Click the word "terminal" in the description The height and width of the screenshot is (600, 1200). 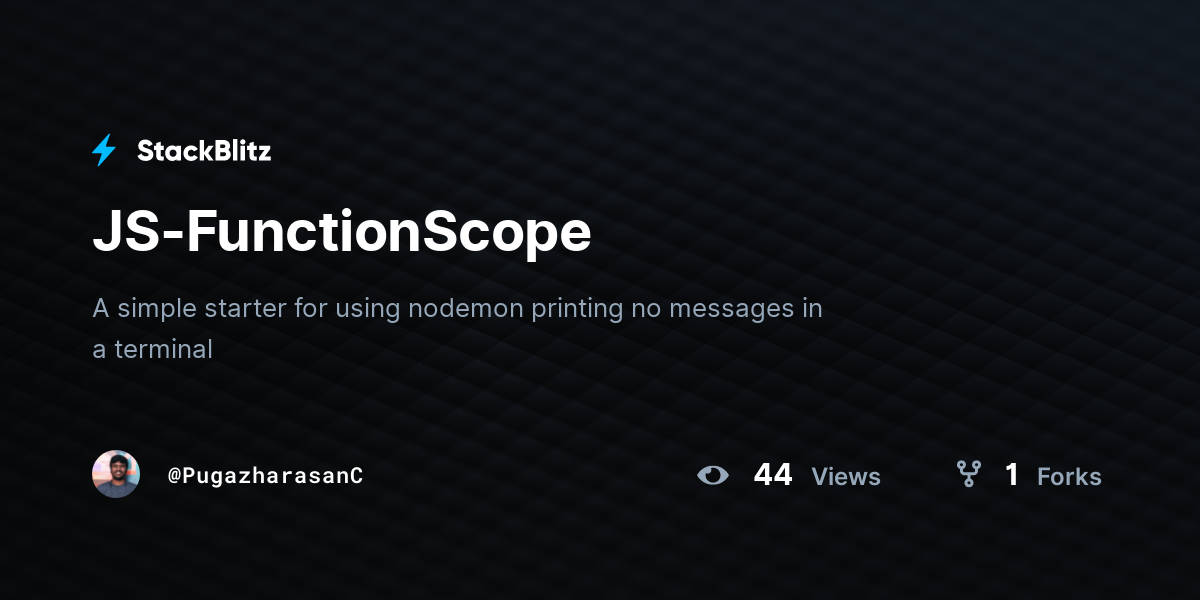pos(163,349)
